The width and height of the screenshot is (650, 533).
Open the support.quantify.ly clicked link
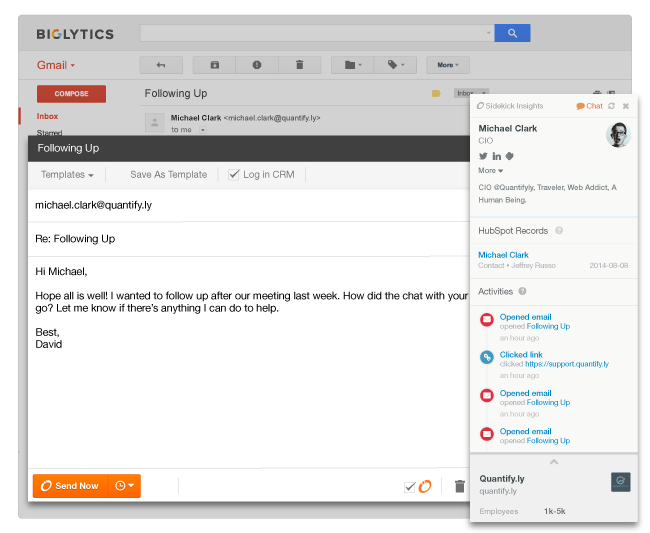coord(565,365)
